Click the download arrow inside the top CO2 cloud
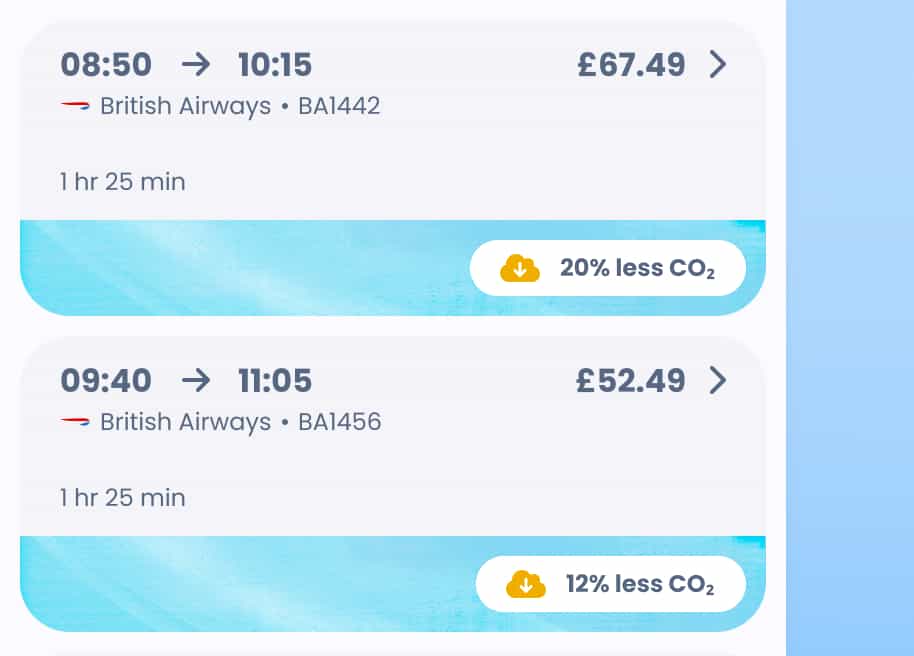 pyautogui.click(x=517, y=267)
